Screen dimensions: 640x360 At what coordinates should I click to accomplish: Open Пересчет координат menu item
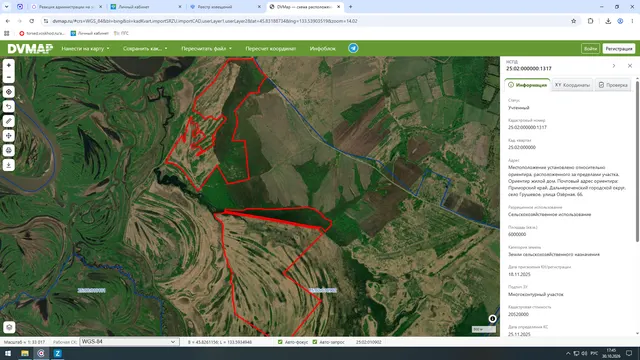271,49
